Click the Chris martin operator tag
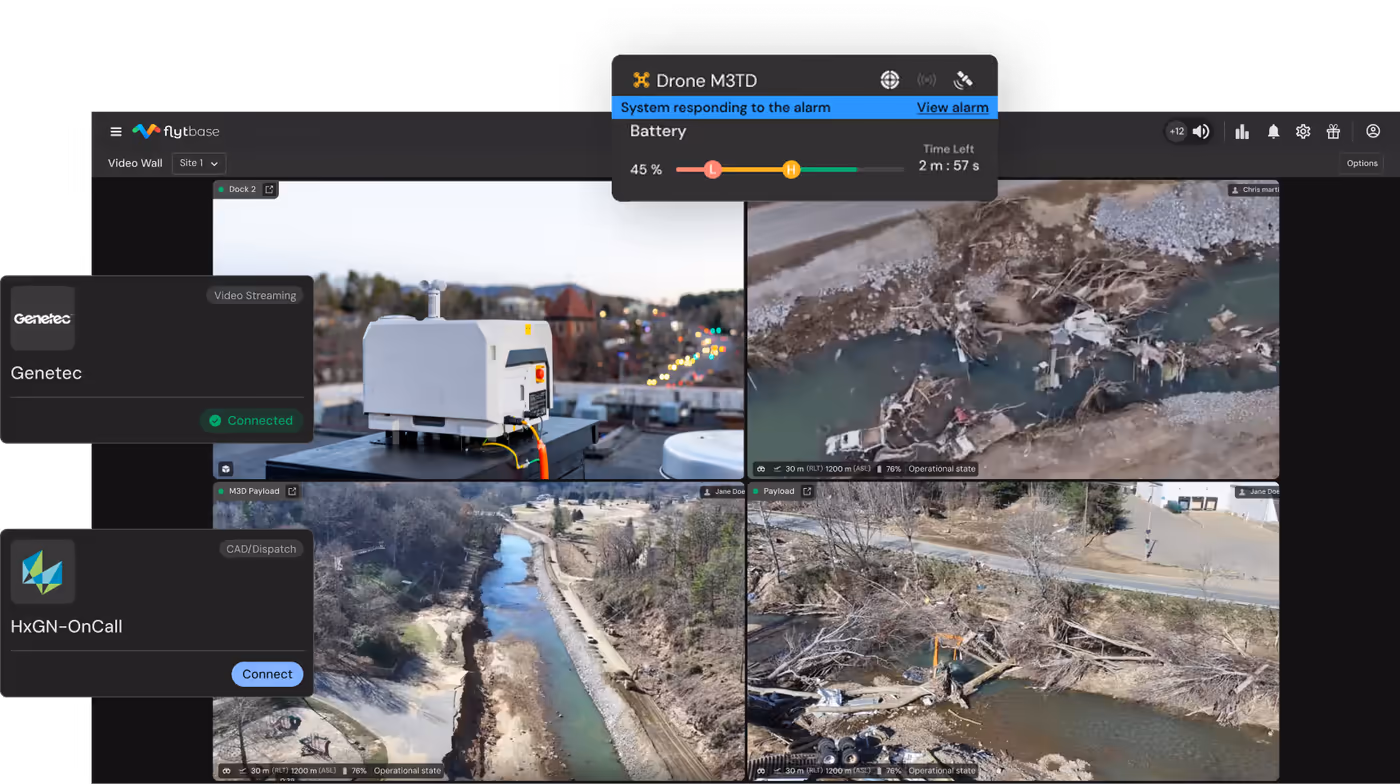Image resolution: width=1400 pixels, height=784 pixels. tap(1254, 189)
